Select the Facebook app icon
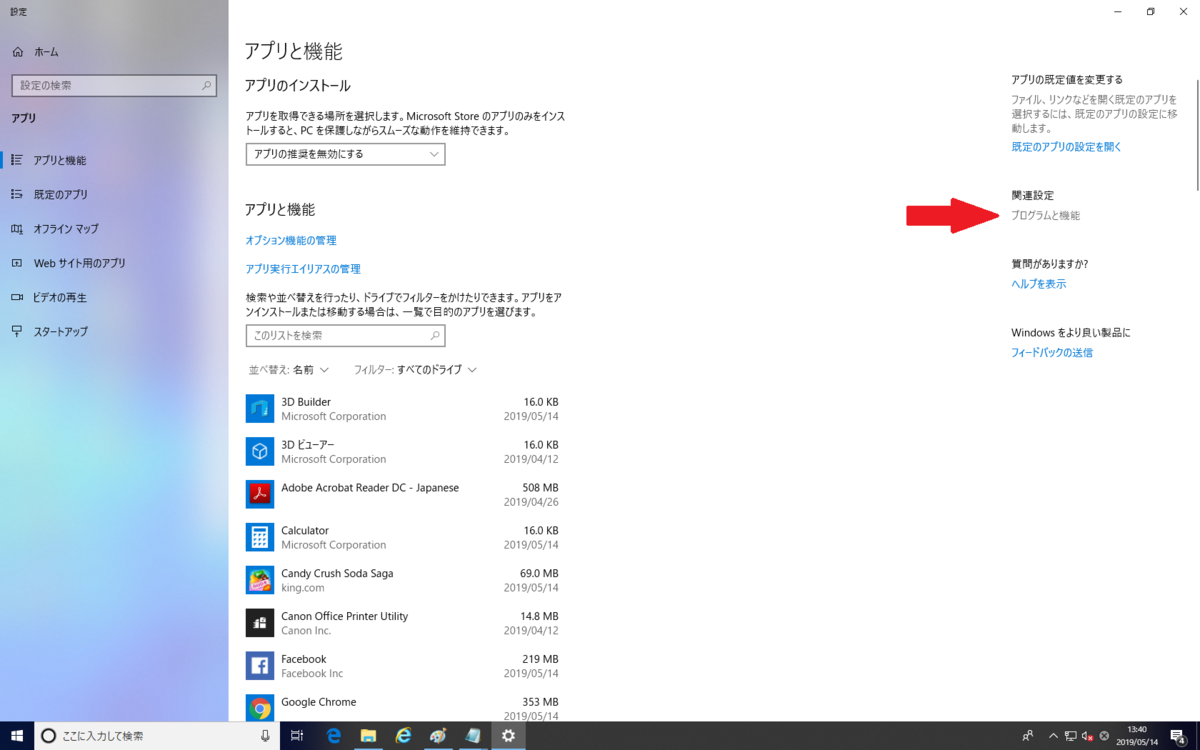Viewport: 1200px width, 750px height. (260, 666)
